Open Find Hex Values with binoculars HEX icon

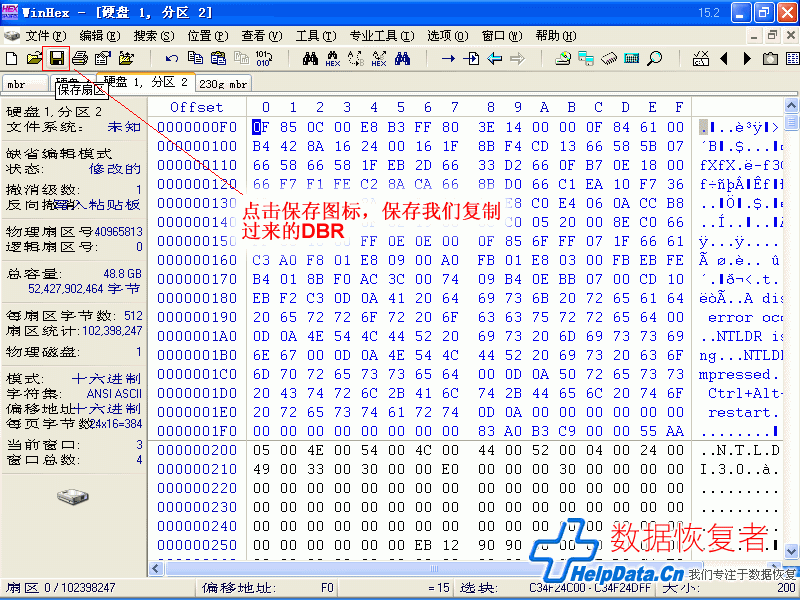[x=333, y=58]
